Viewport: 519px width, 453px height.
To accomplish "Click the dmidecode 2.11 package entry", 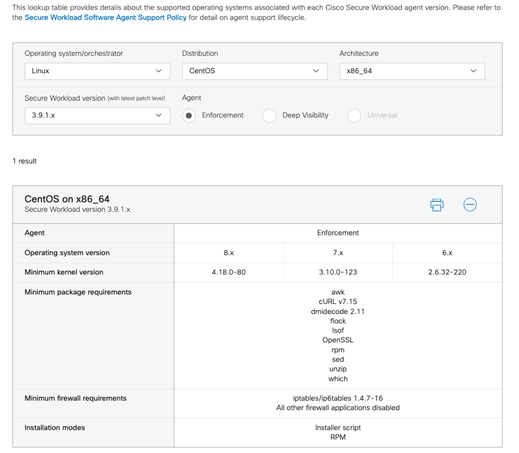I will pyautogui.click(x=338, y=311).
